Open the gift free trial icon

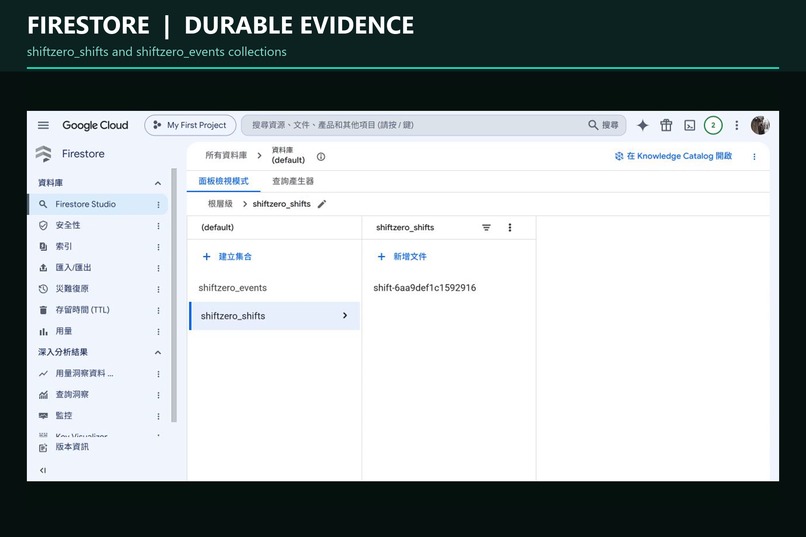coord(666,125)
